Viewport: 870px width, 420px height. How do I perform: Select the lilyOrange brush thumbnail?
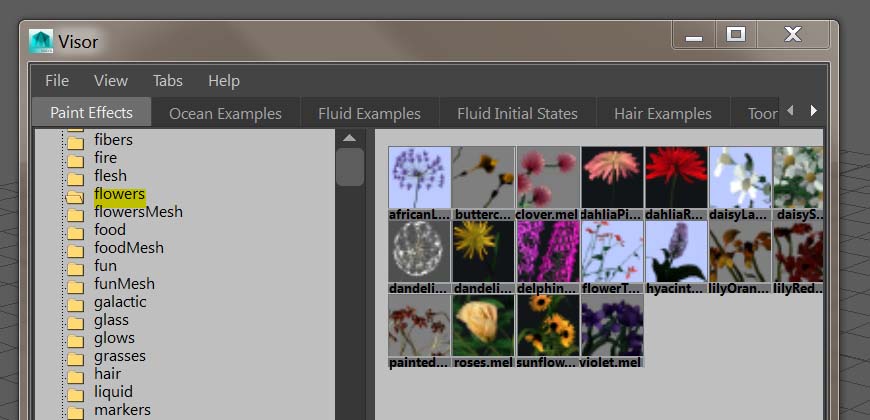click(x=741, y=251)
